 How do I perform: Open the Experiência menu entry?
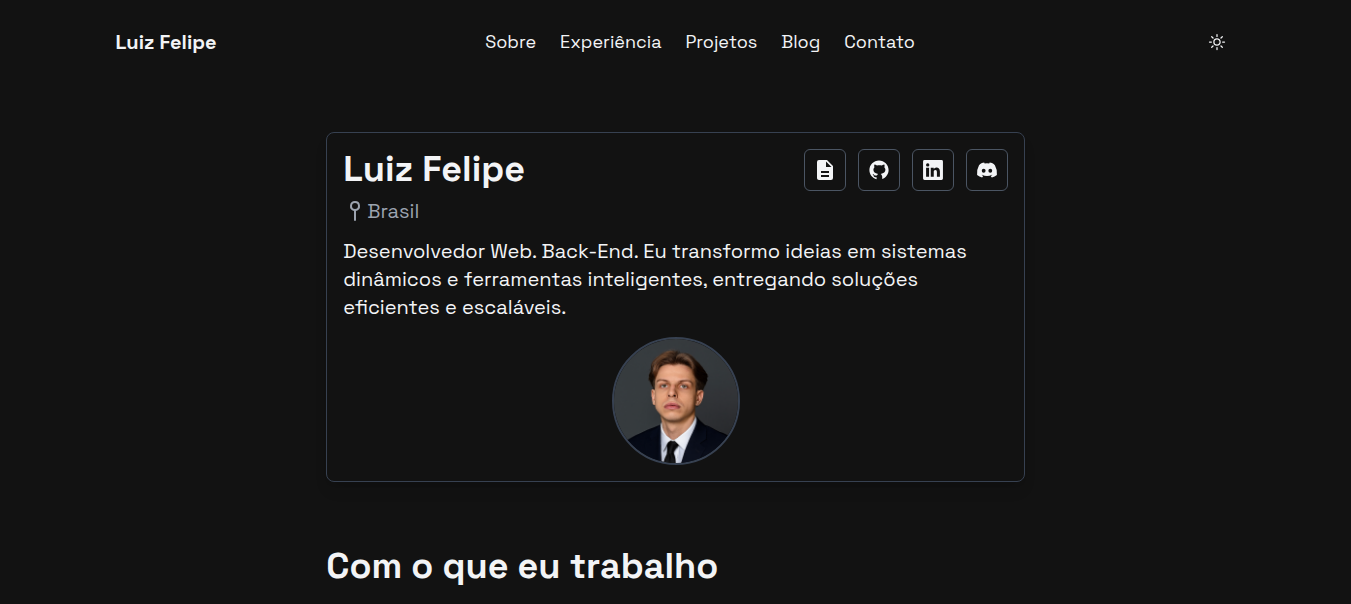(x=610, y=42)
